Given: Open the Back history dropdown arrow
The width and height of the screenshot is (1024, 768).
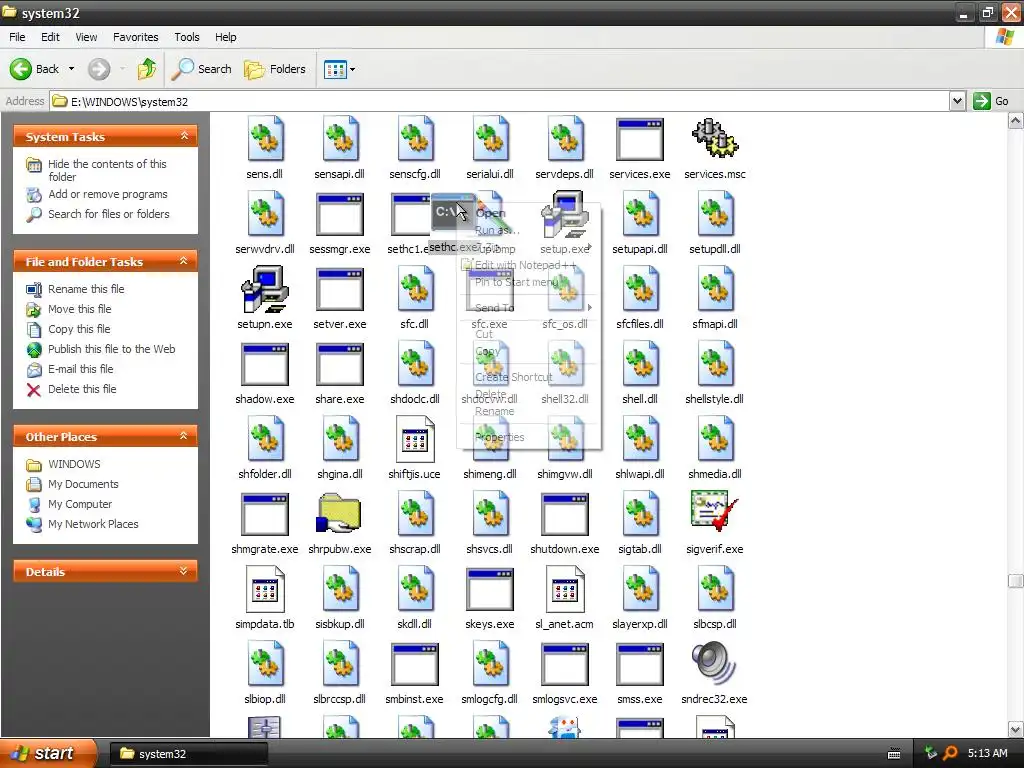Looking at the screenshot, I should [x=71, y=69].
